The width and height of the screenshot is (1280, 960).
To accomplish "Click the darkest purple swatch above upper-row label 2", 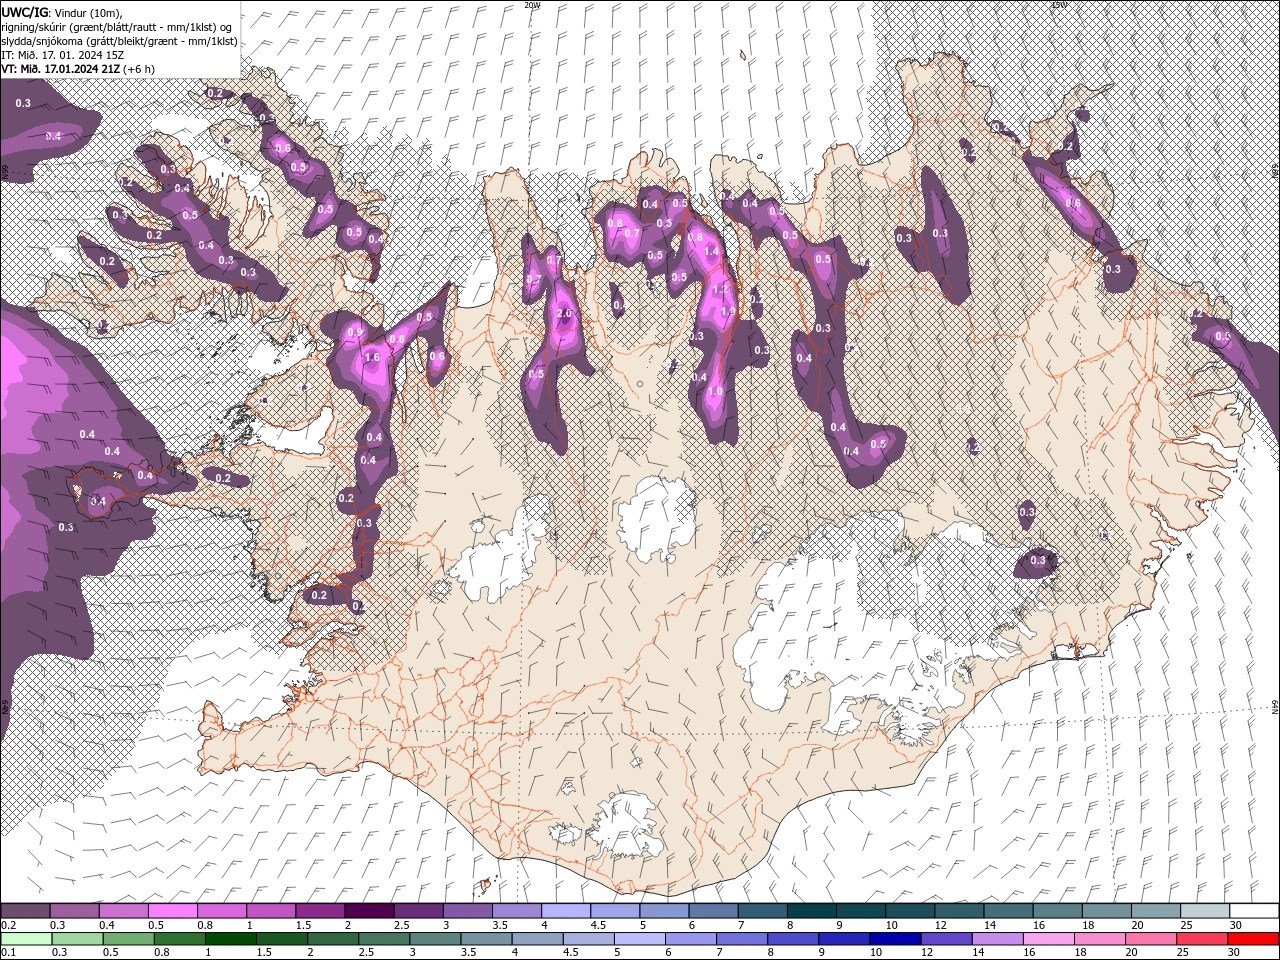I will (369, 911).
